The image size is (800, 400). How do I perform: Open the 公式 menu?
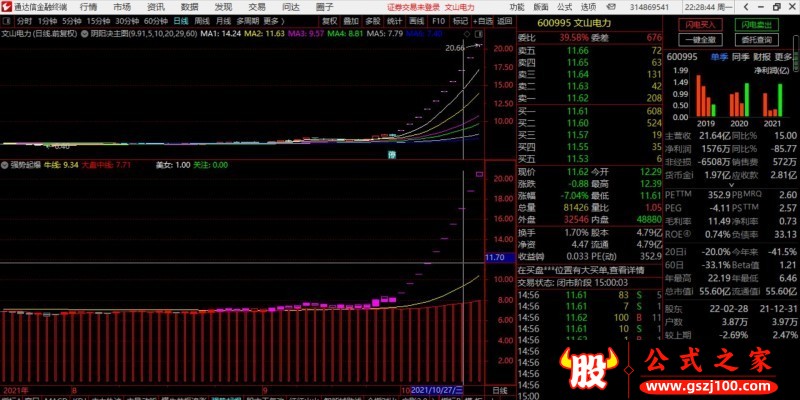click(564, 7)
